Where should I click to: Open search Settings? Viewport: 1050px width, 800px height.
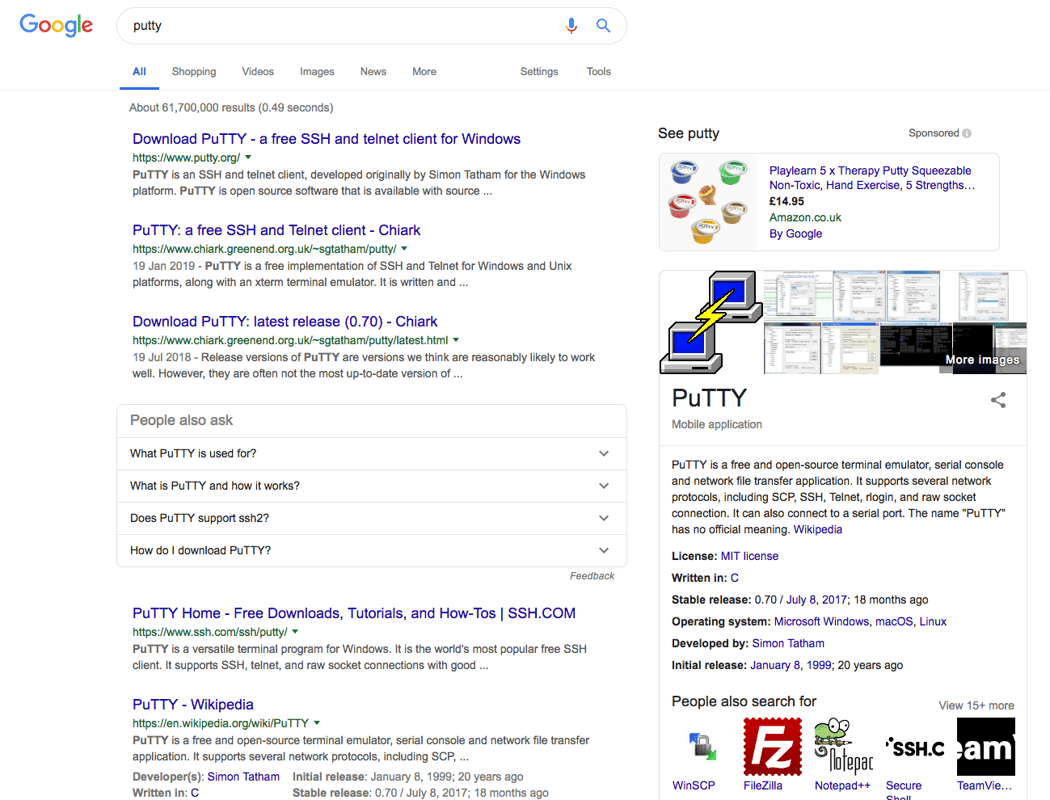point(539,72)
